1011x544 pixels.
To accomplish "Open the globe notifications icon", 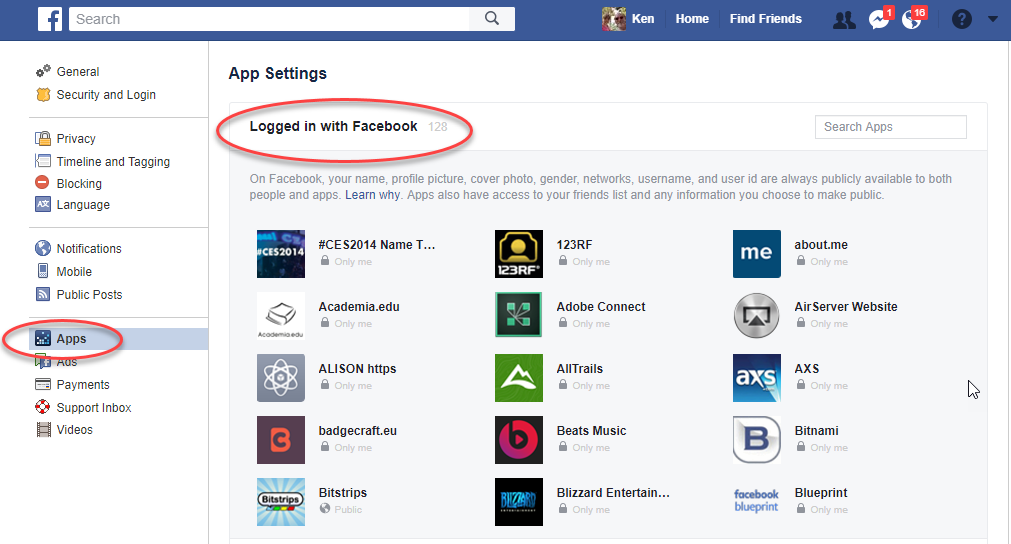I will point(912,19).
